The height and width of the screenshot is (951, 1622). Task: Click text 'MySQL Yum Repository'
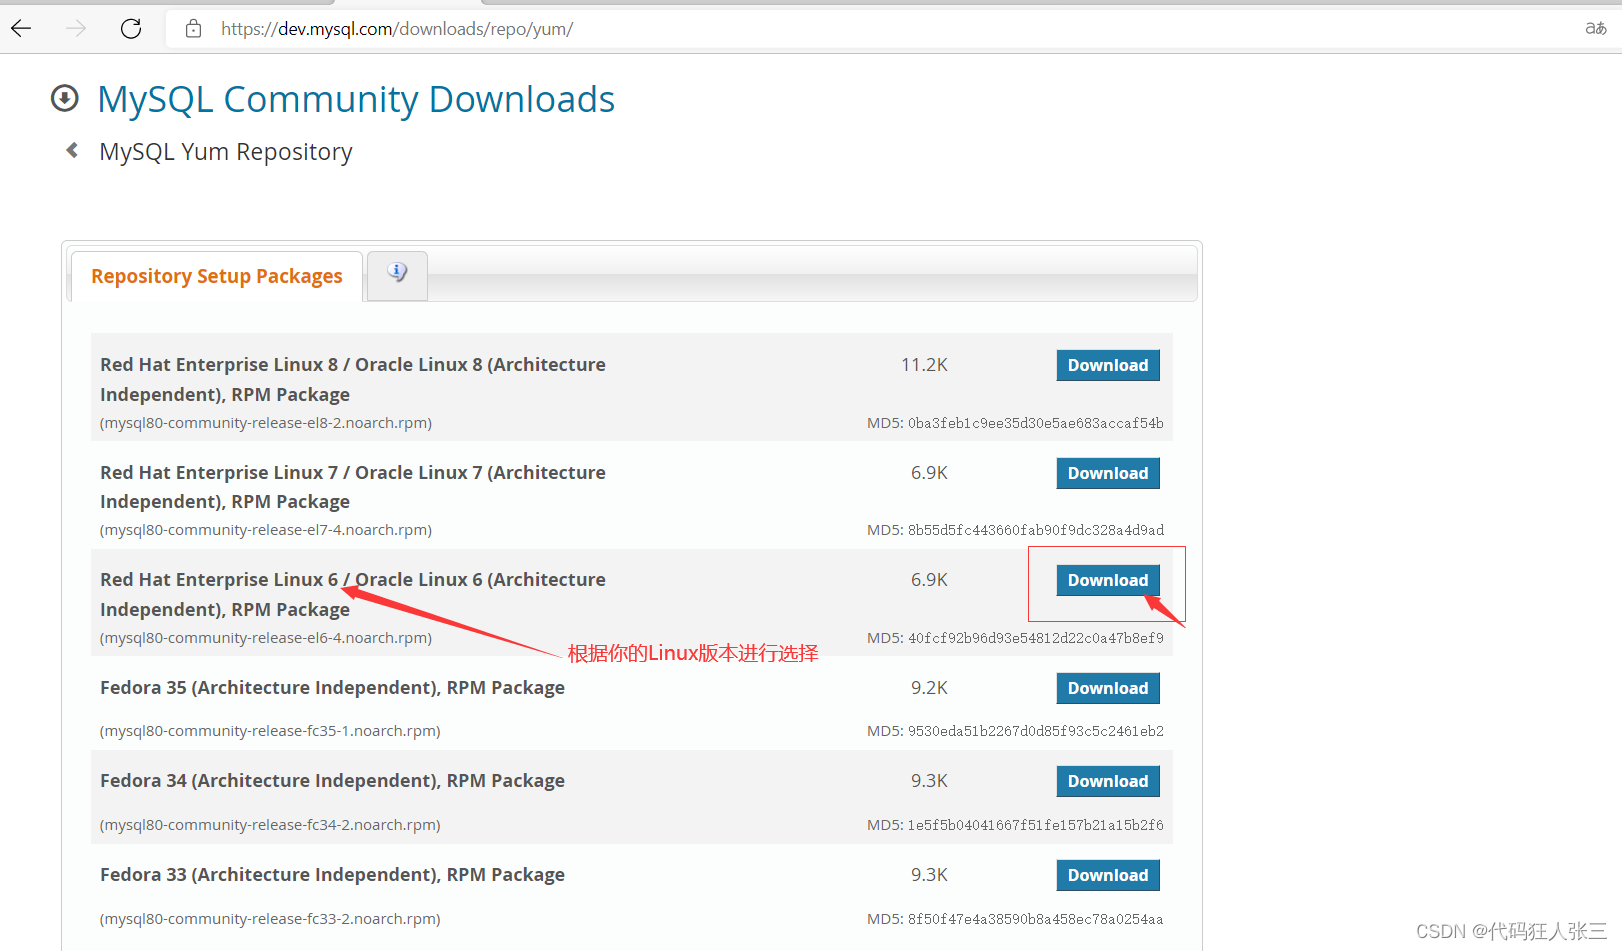point(226,152)
